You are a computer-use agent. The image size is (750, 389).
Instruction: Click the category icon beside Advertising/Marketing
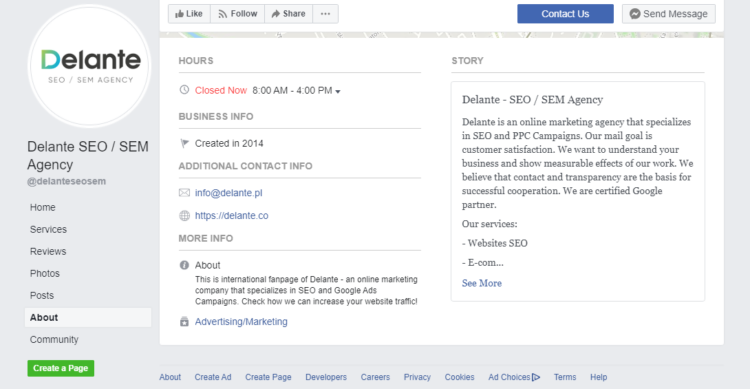point(184,322)
